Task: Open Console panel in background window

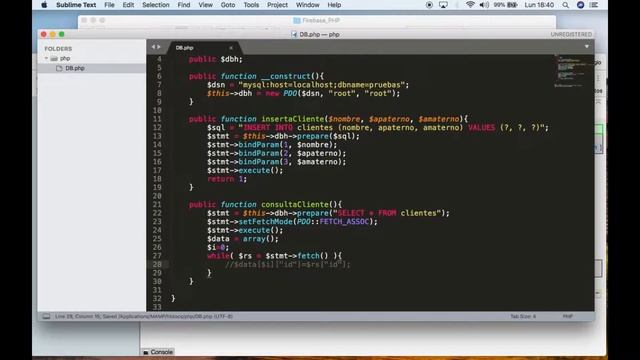Action: pos(158,352)
